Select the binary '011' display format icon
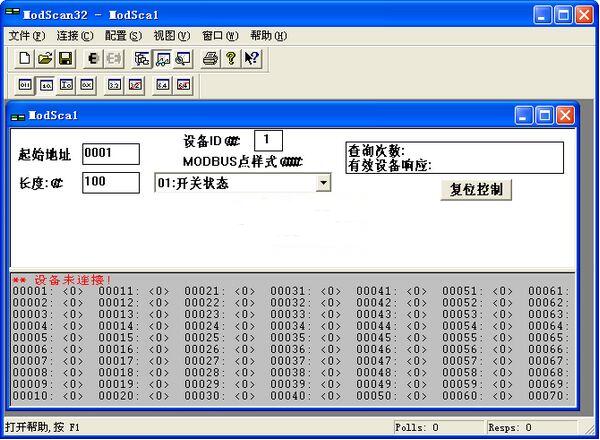The width and height of the screenshot is (600, 440). coord(25,85)
